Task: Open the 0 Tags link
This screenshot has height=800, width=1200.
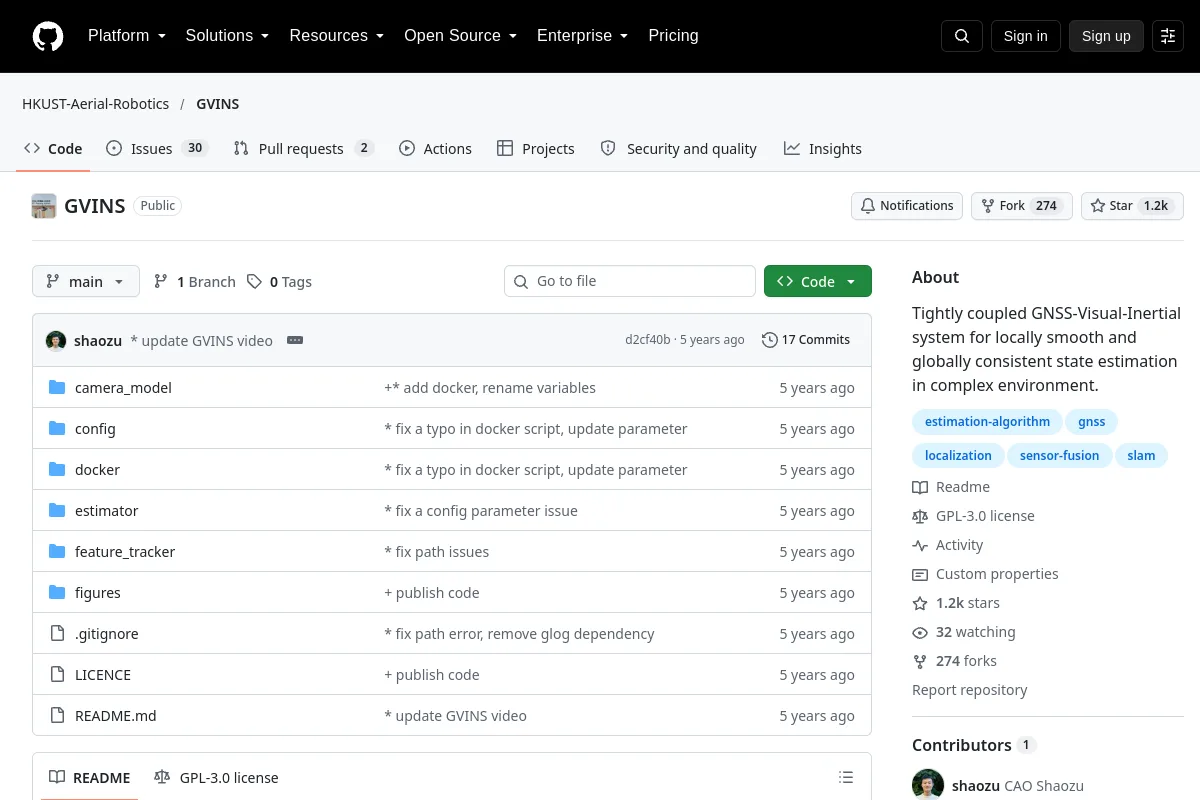Action: [280, 282]
